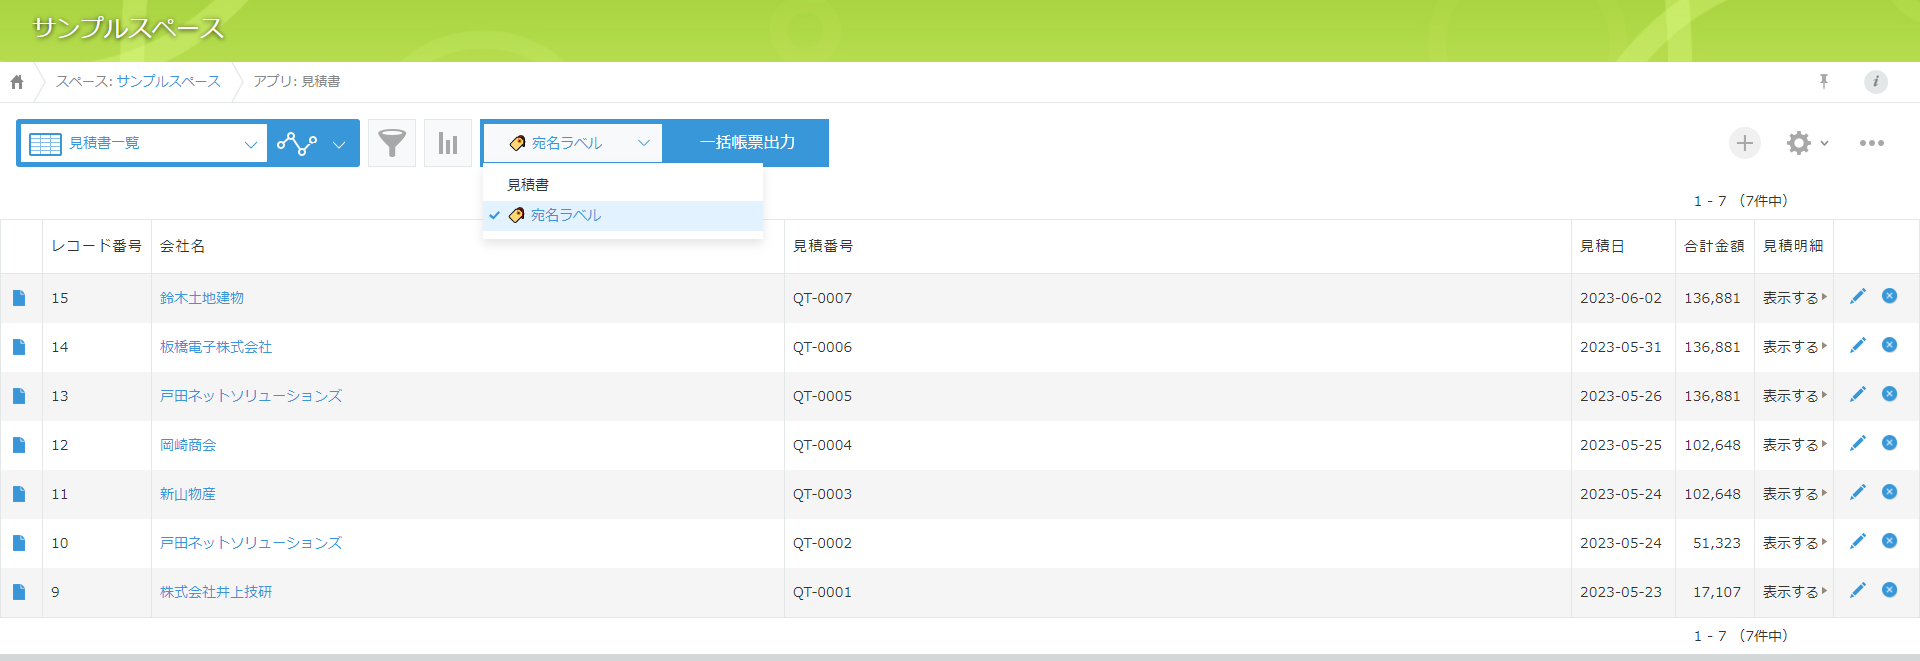Expand 表示する for record 12 details
The height and width of the screenshot is (661, 1920).
pyautogui.click(x=1793, y=445)
